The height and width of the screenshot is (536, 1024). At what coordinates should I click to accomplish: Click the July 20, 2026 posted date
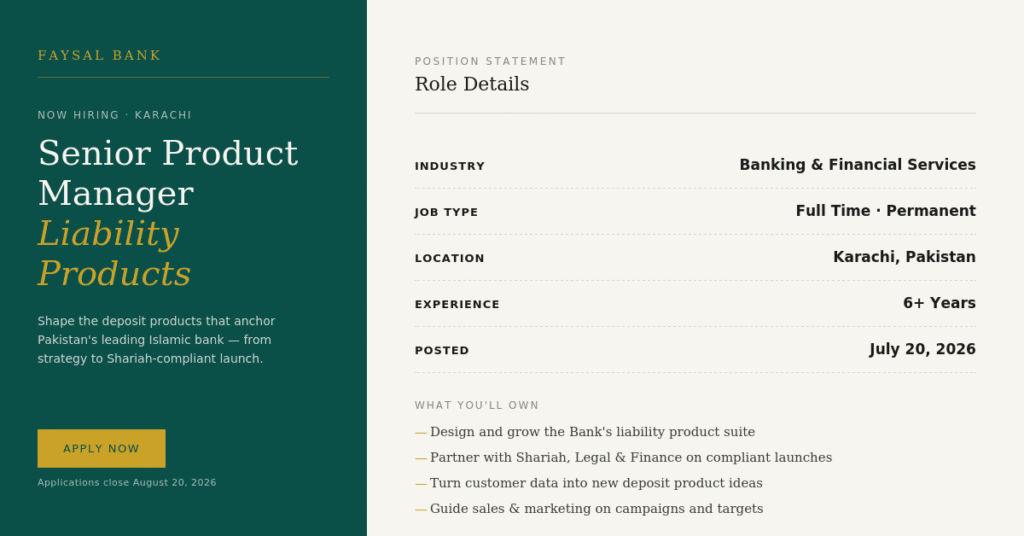(x=922, y=349)
